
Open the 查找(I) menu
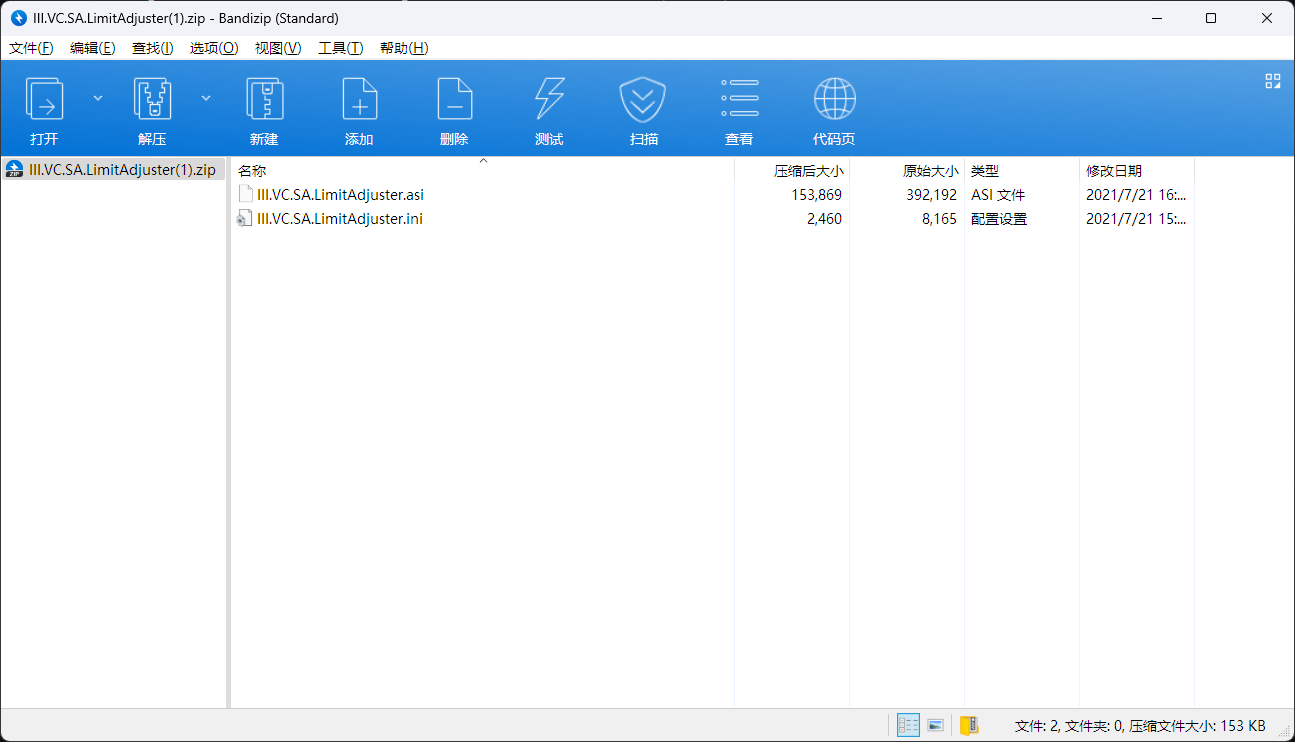point(153,48)
